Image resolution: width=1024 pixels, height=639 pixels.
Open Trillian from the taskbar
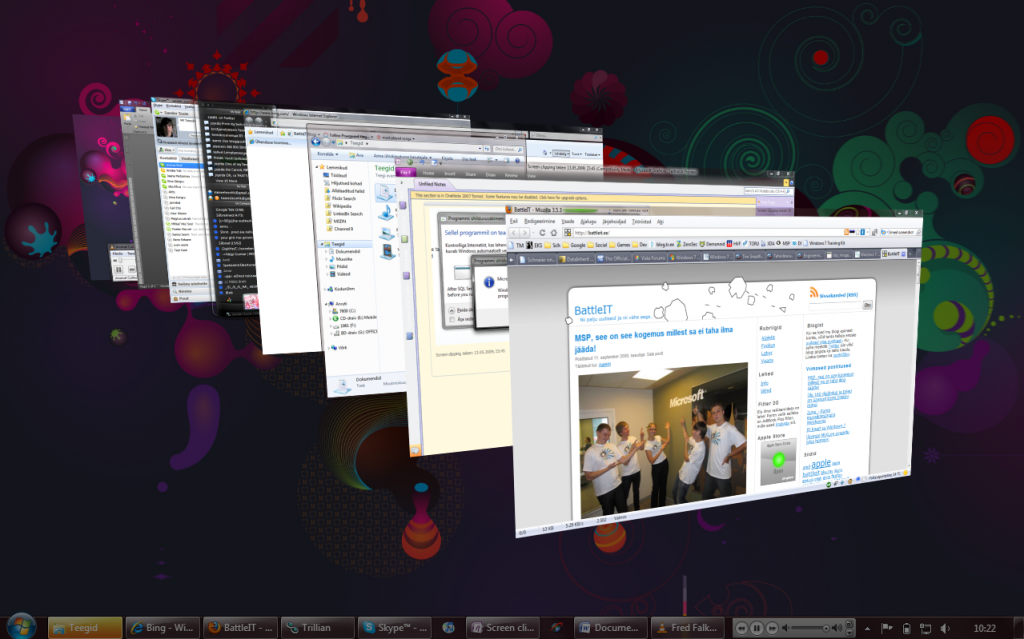pos(317,628)
